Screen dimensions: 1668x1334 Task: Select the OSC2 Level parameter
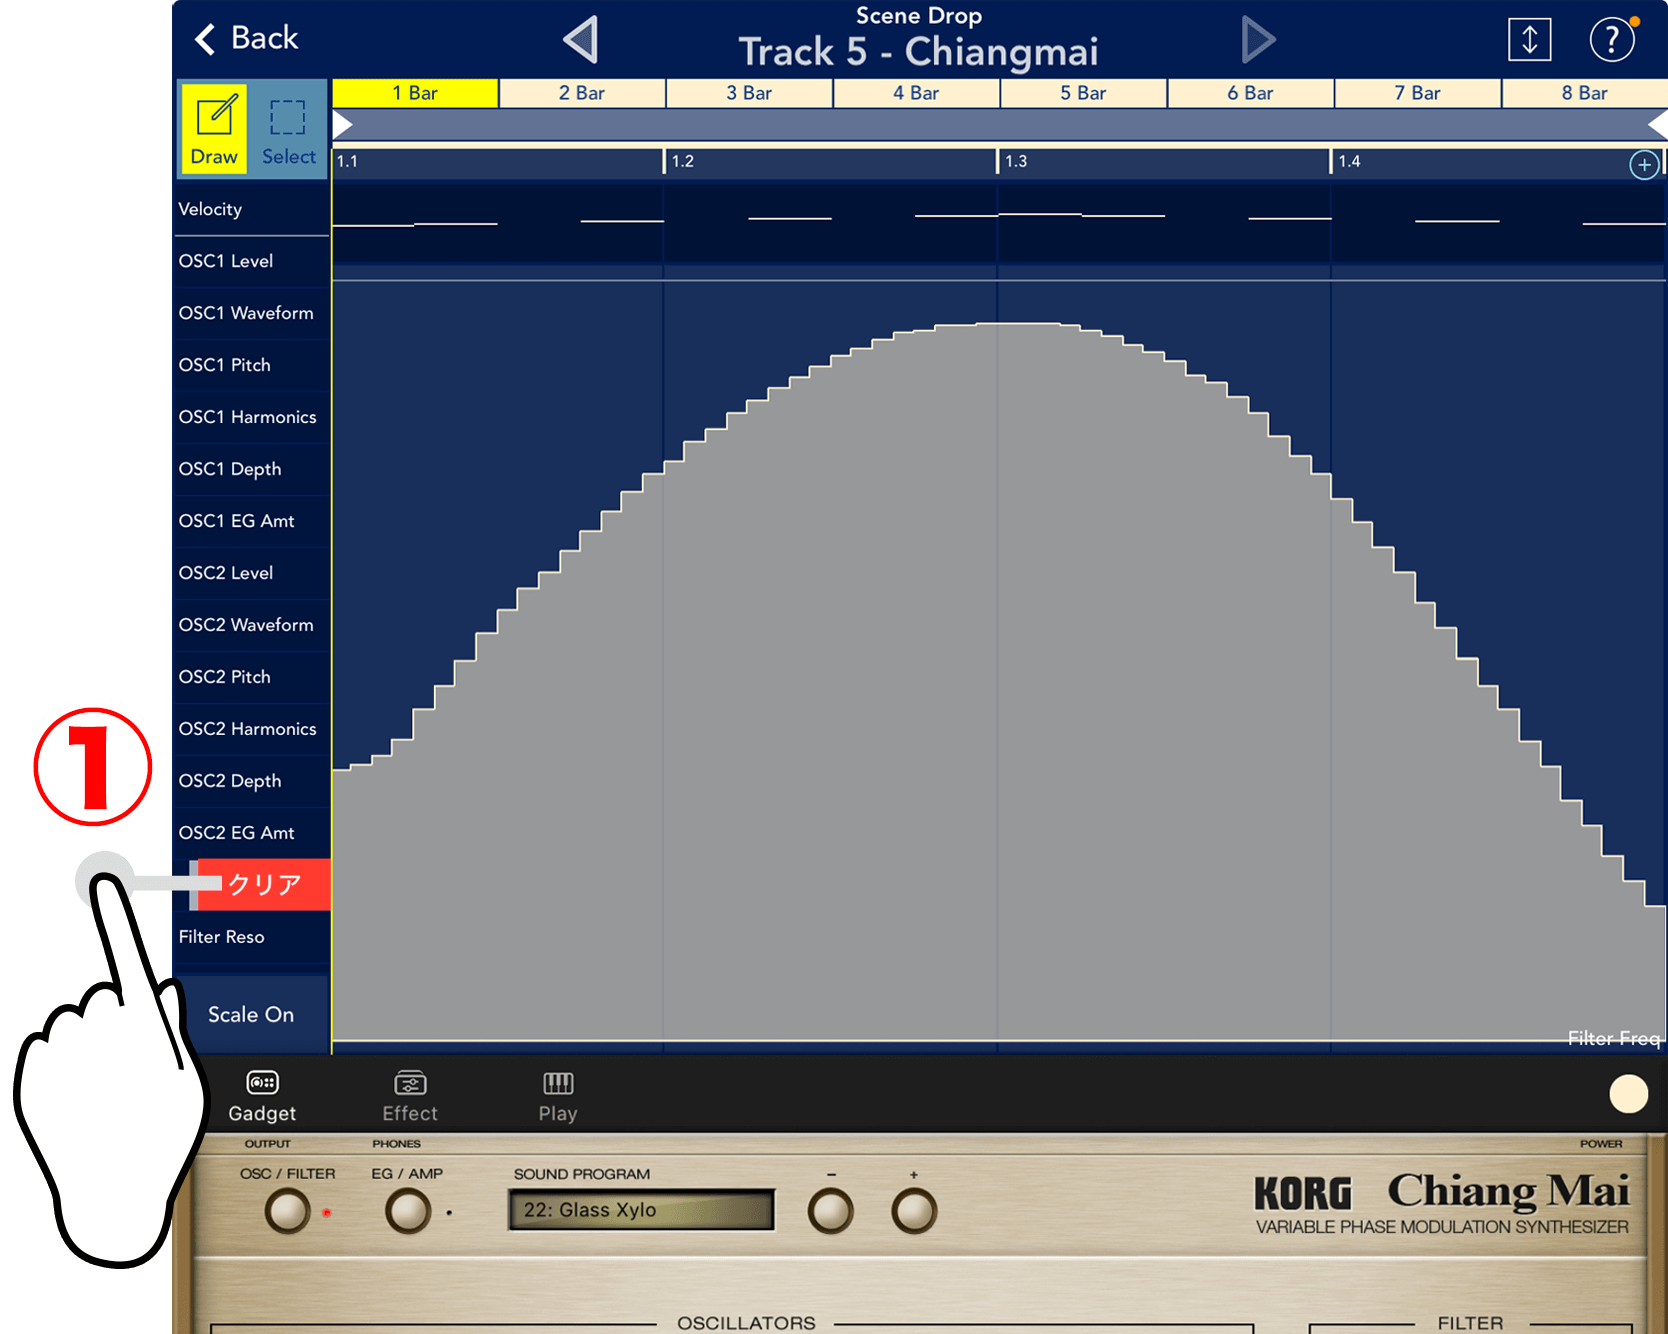(x=251, y=573)
